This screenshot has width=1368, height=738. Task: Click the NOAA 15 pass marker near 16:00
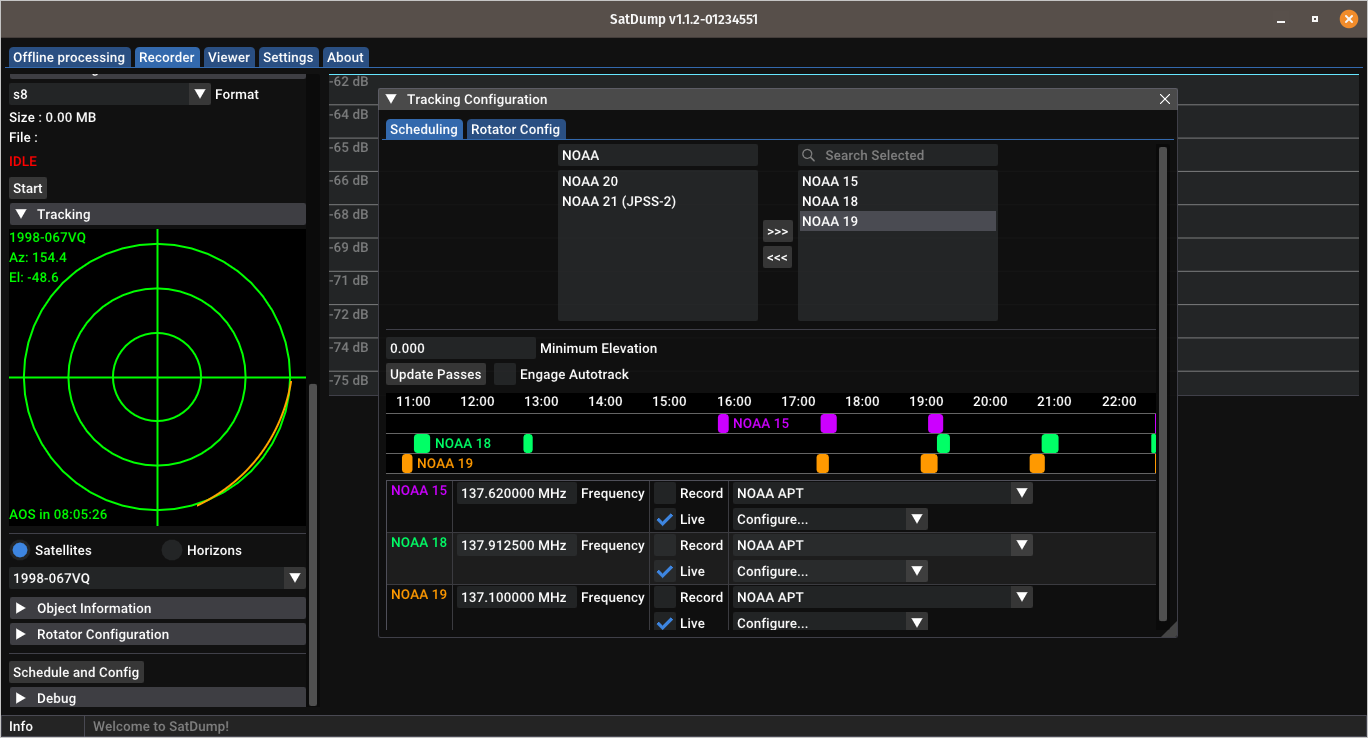click(x=724, y=423)
